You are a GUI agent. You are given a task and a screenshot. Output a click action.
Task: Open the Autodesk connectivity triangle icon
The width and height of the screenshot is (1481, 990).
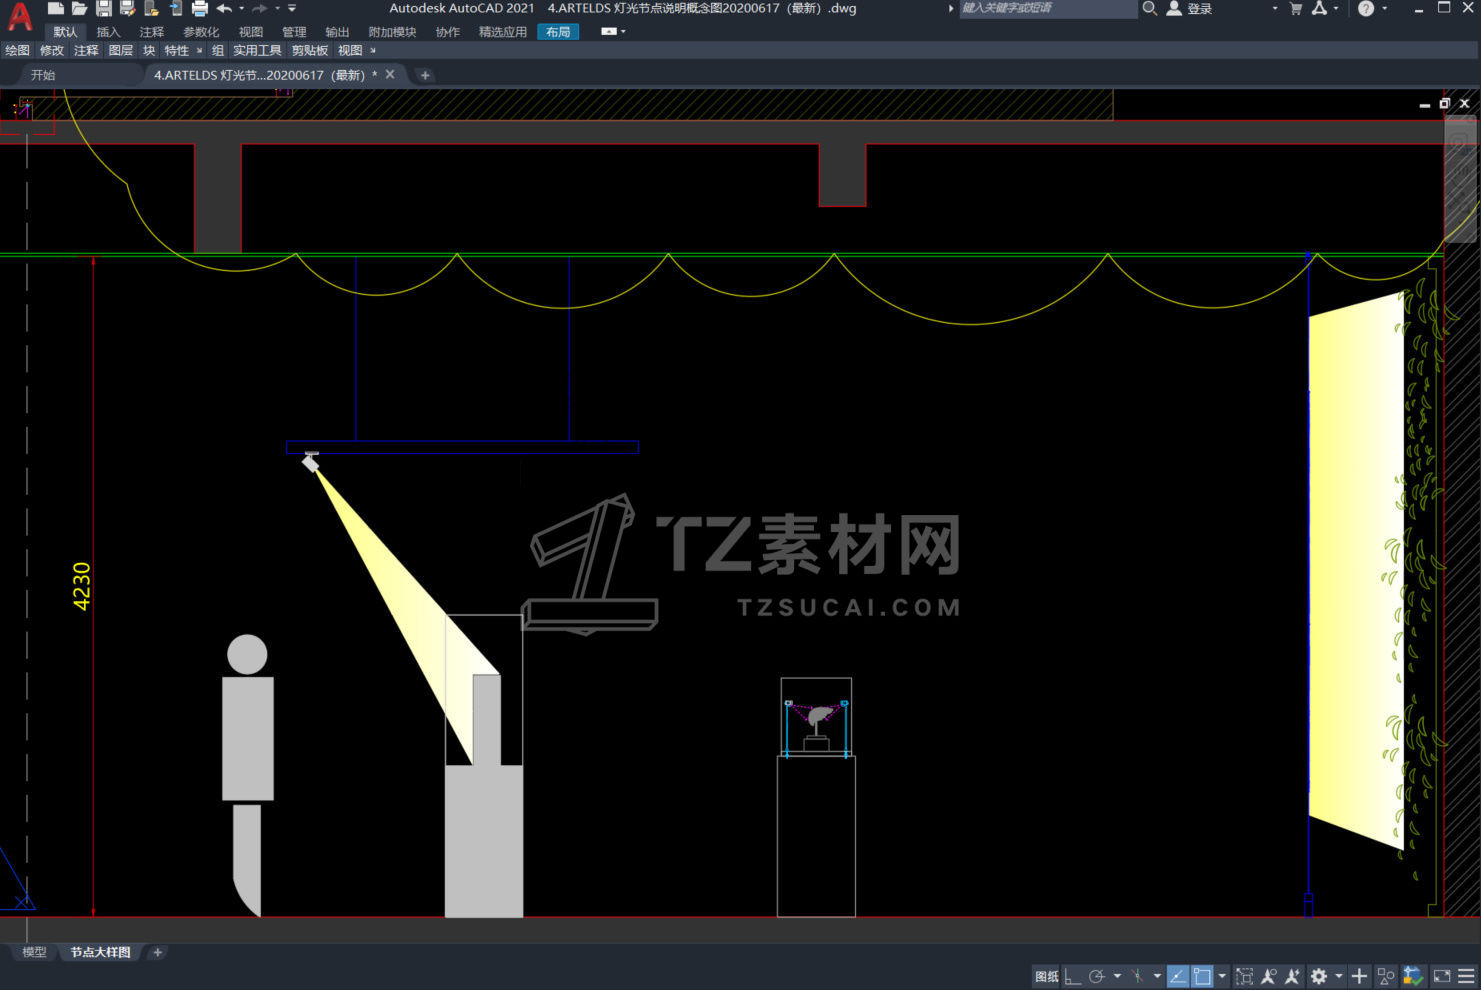[x=1319, y=8]
